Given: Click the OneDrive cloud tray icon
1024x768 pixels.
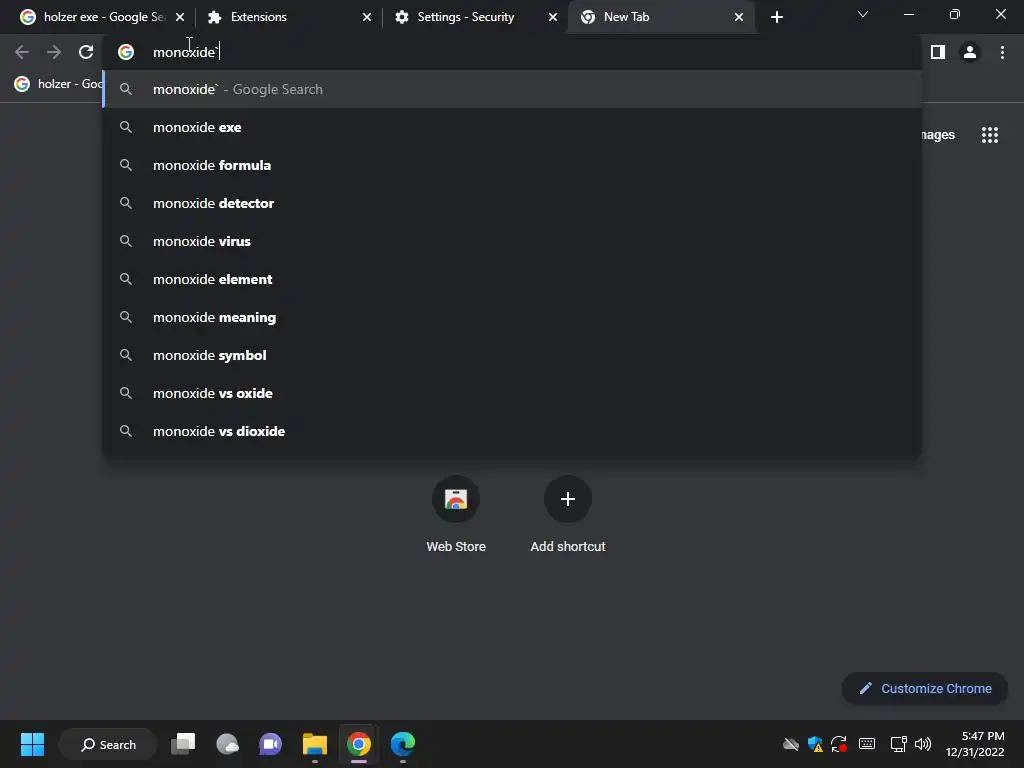Looking at the screenshot, I should (x=790, y=744).
